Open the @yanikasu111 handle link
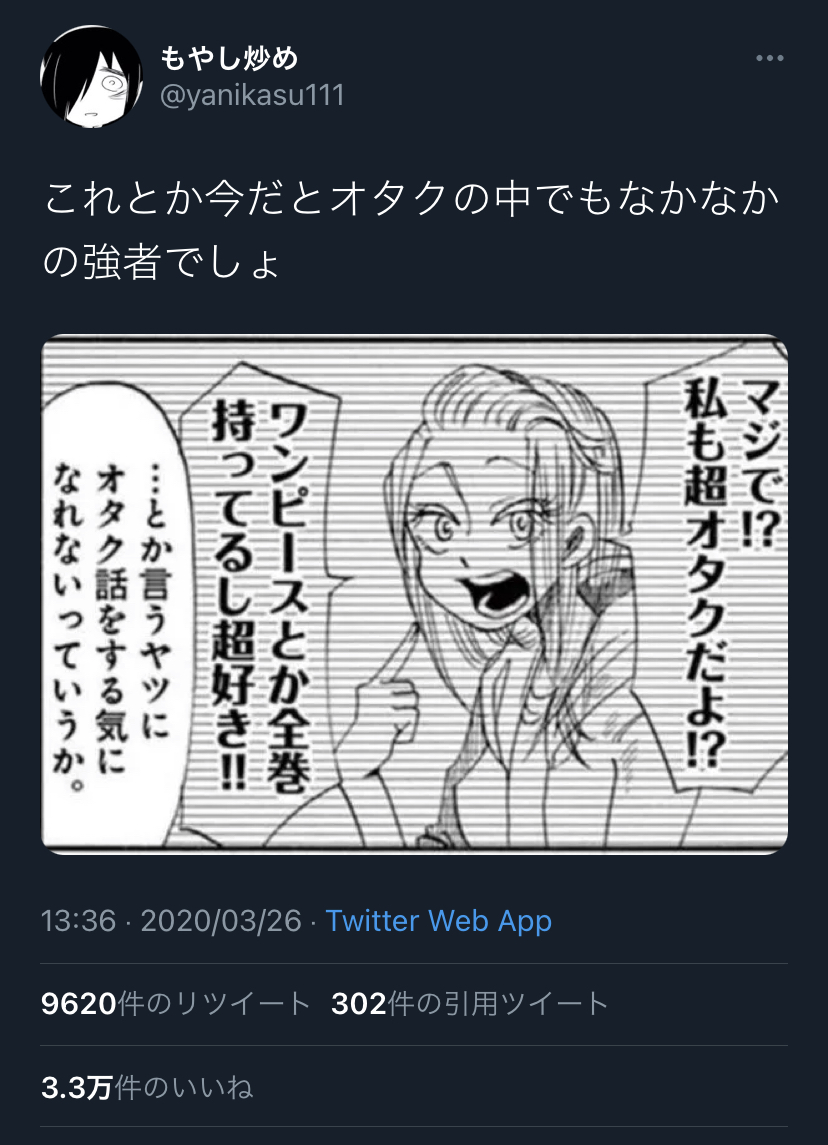828x1145 pixels. point(252,95)
